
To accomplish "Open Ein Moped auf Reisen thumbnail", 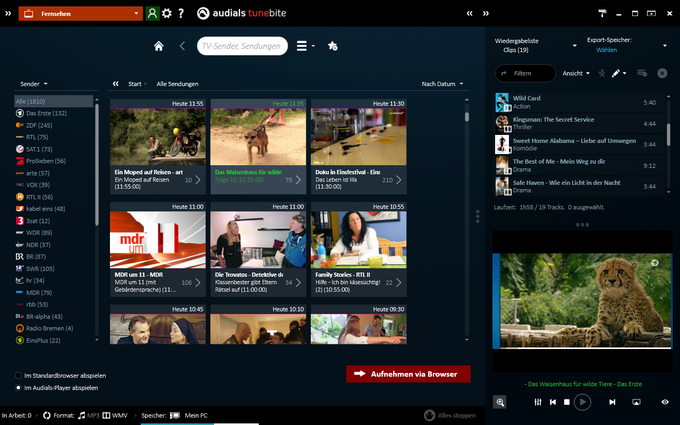I will (158, 136).
